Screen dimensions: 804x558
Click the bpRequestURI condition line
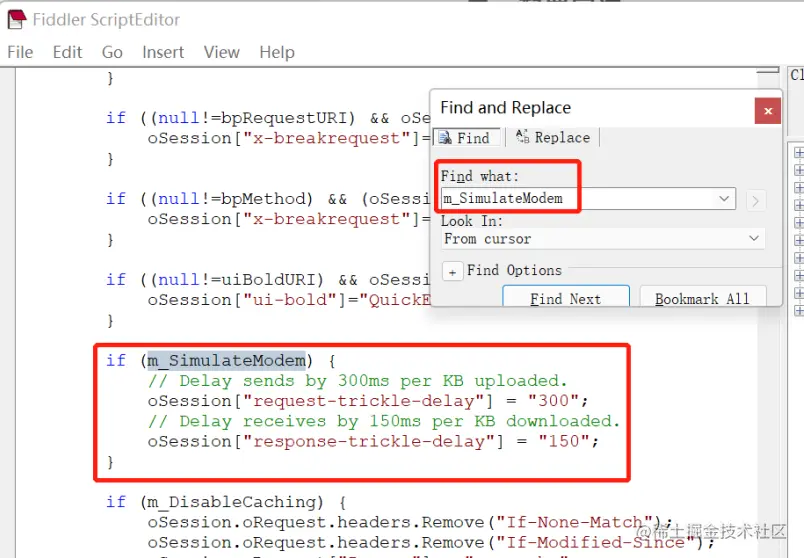pos(267,118)
